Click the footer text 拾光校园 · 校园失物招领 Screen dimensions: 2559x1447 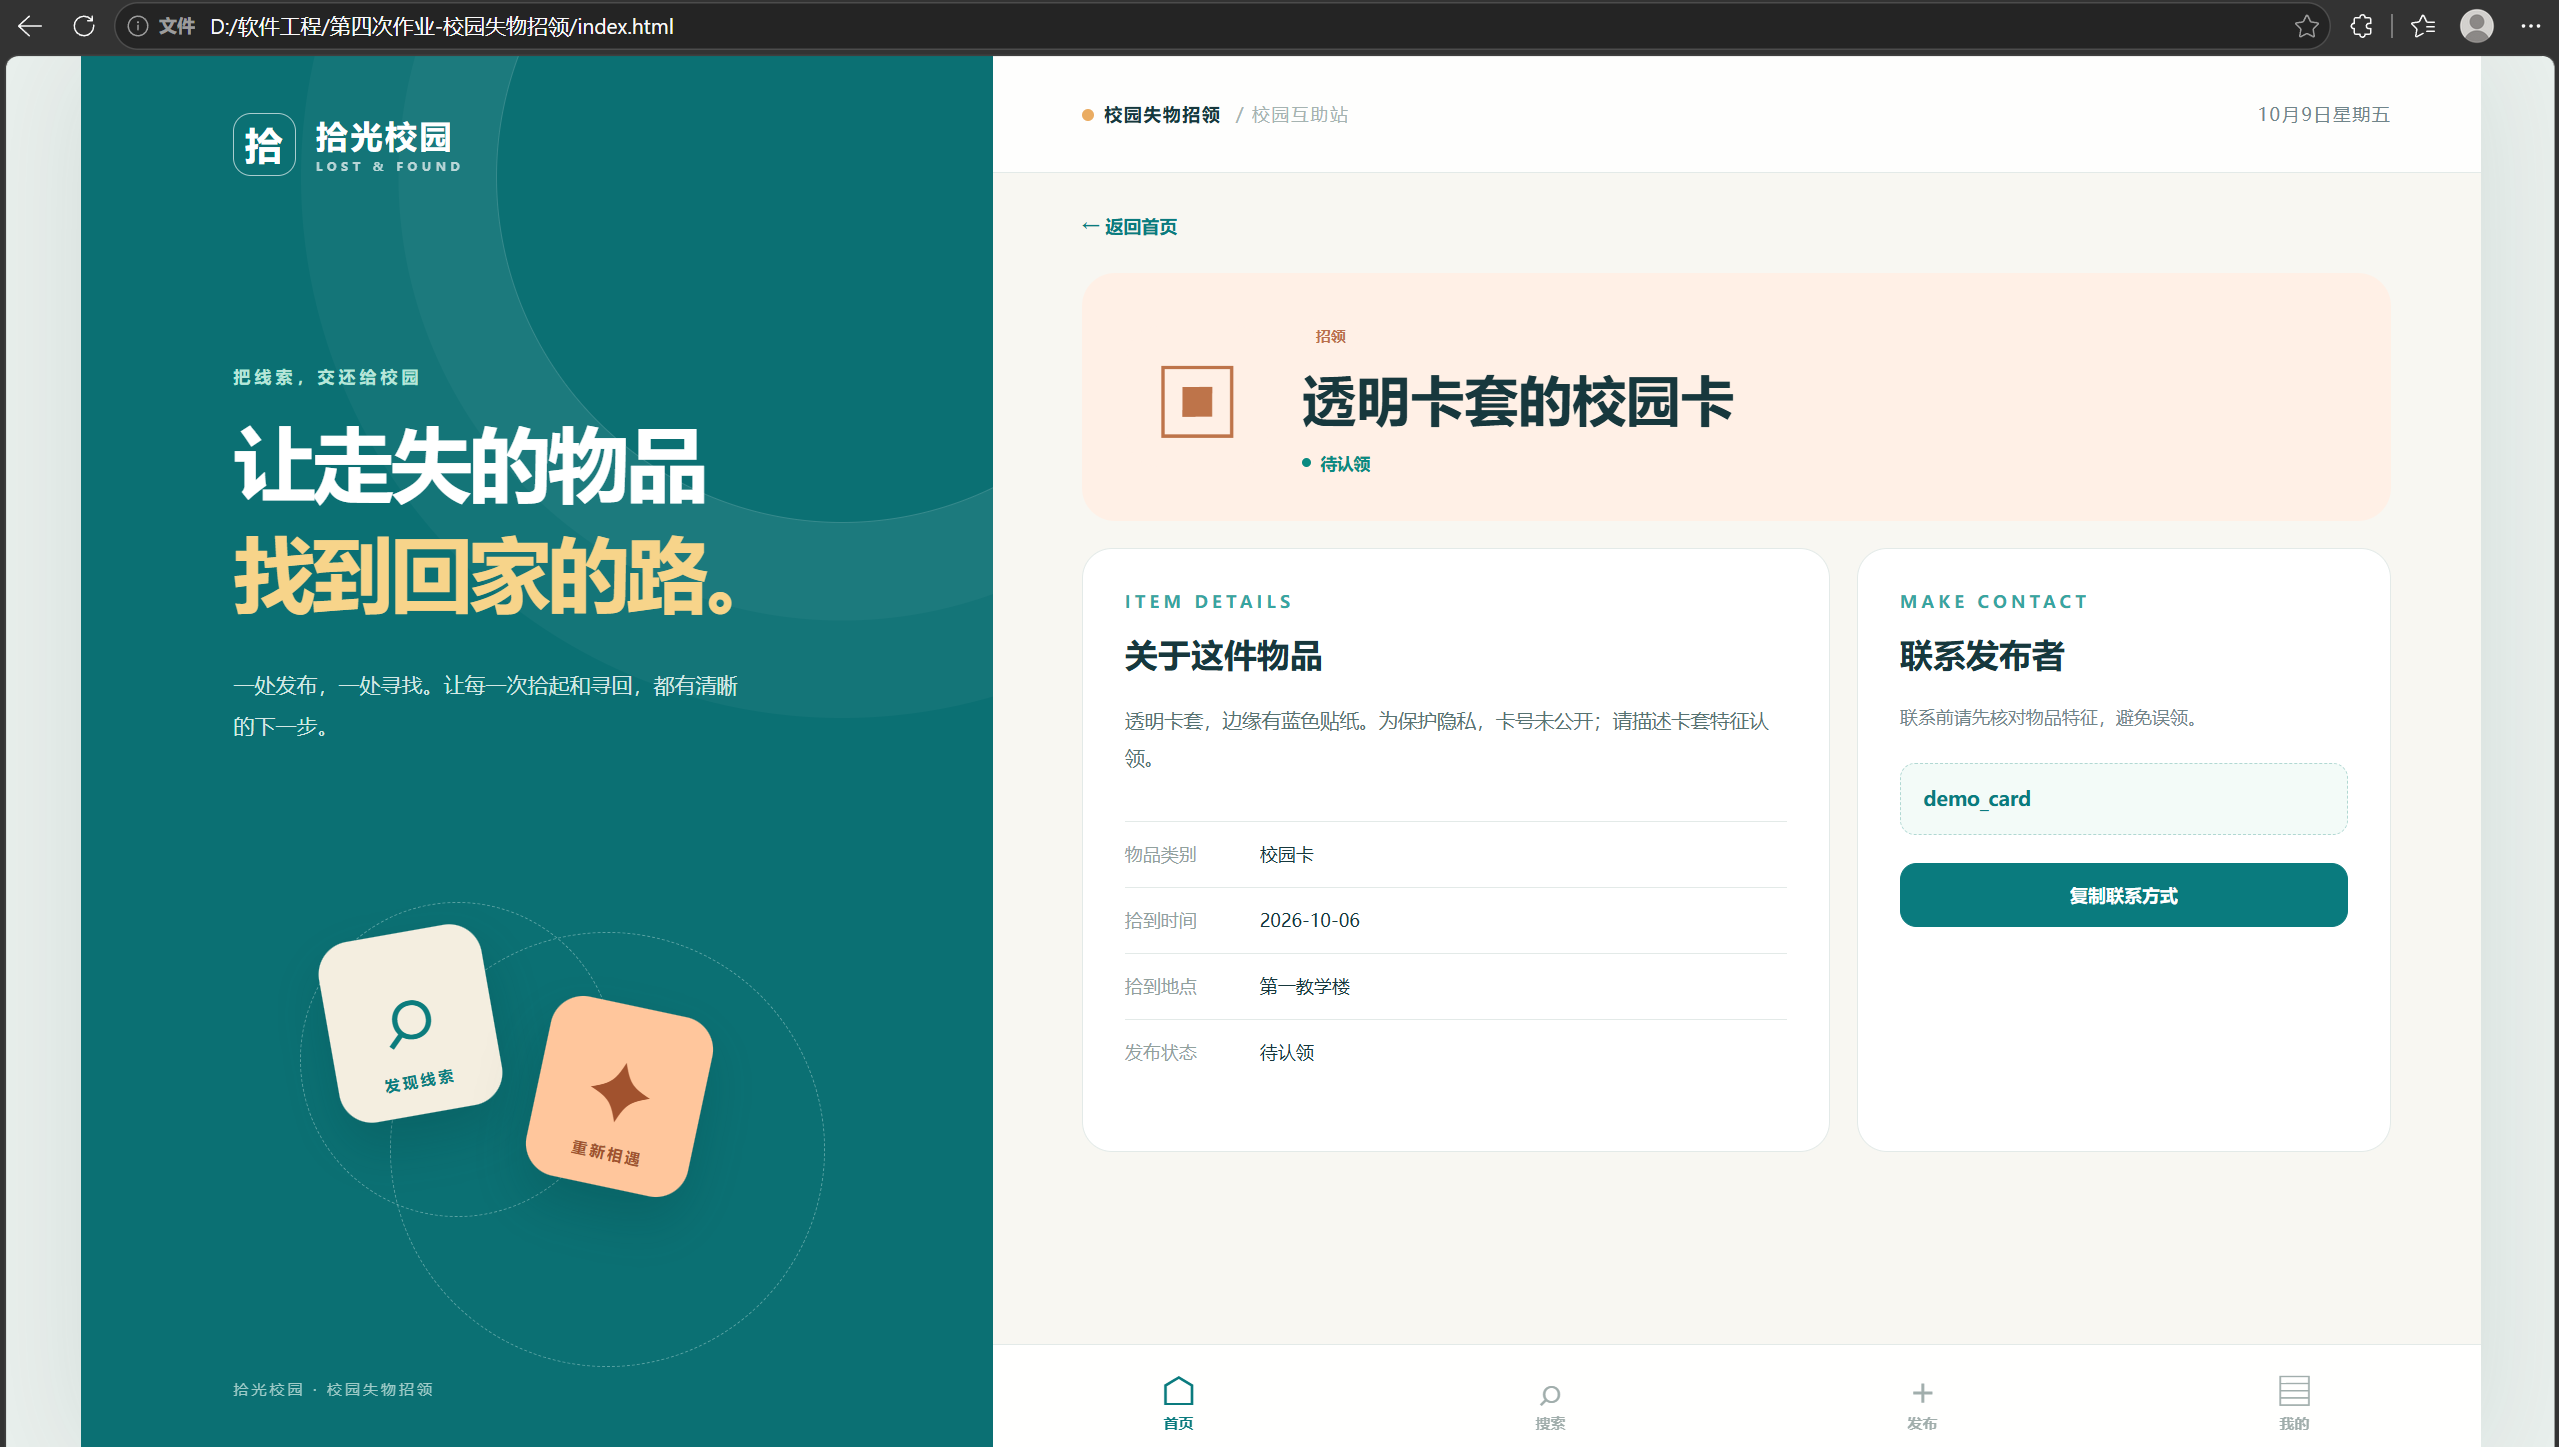[x=333, y=1390]
